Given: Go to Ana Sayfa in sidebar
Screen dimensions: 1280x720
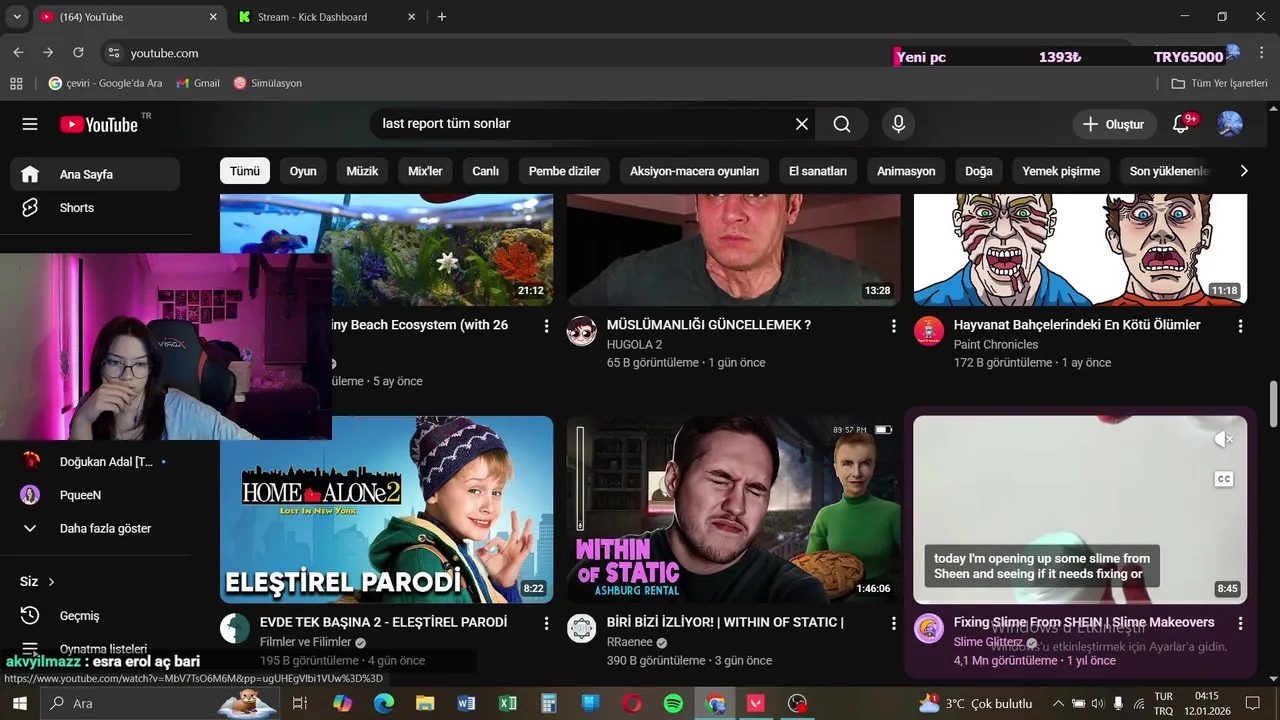Looking at the screenshot, I should coord(96,174).
